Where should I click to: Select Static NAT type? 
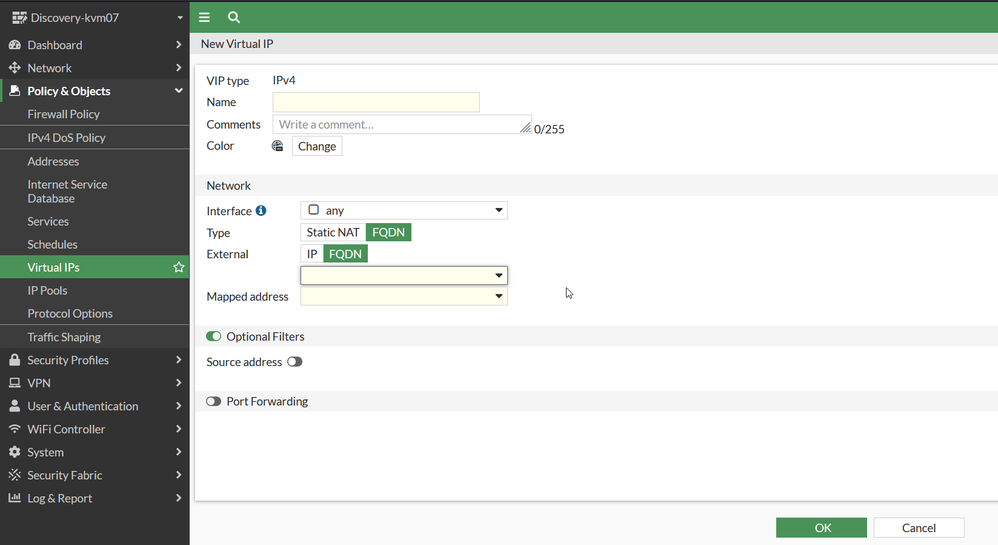coord(333,232)
